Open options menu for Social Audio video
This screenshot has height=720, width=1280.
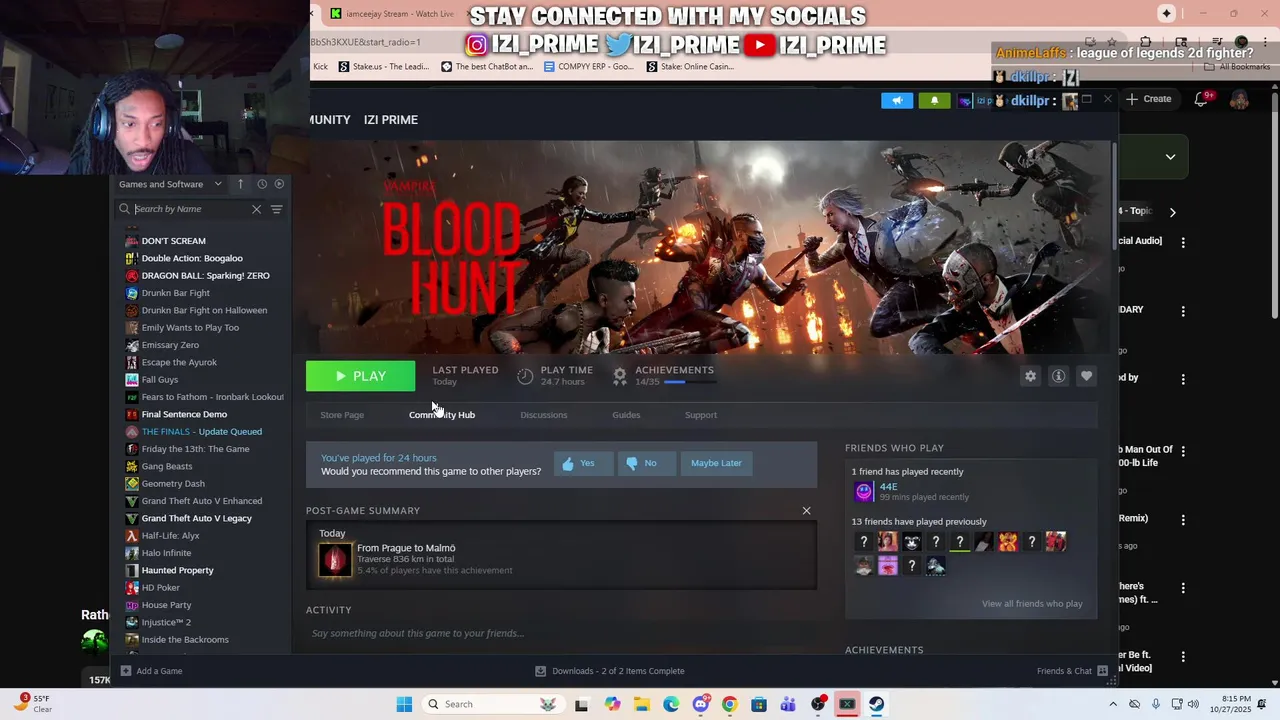pyautogui.click(x=1183, y=242)
